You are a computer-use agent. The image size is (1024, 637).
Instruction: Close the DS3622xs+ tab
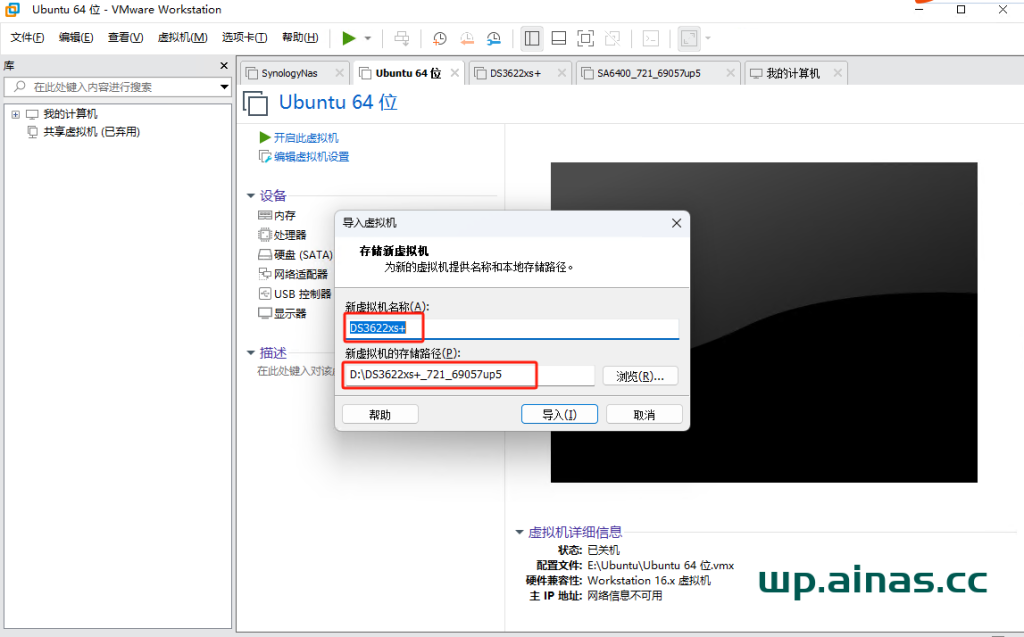pos(562,73)
